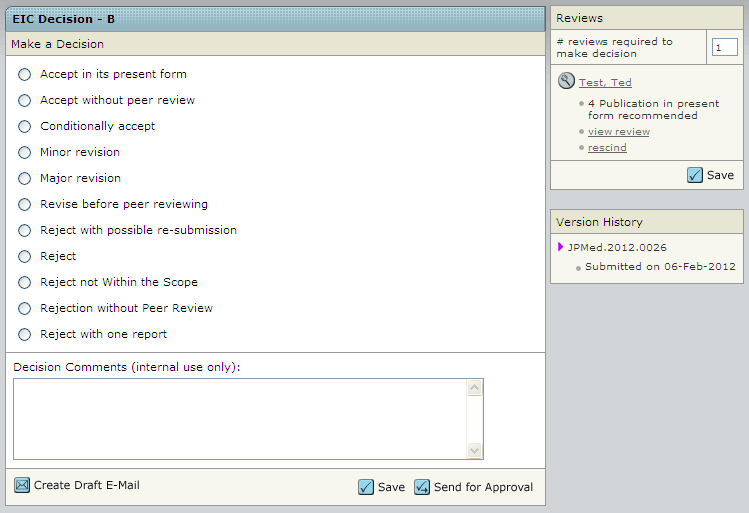Choose the Minor revision option
This screenshot has width=749, height=513.
point(25,152)
